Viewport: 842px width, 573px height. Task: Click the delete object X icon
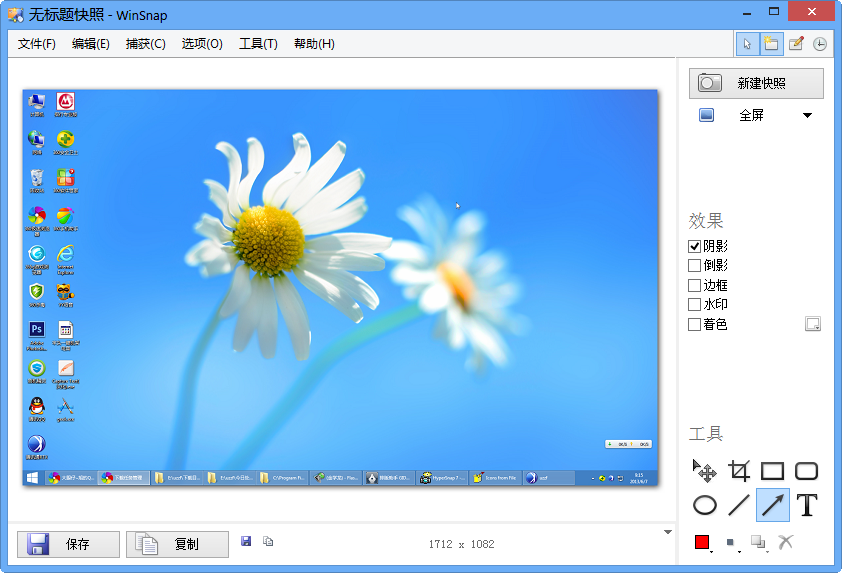[786, 542]
